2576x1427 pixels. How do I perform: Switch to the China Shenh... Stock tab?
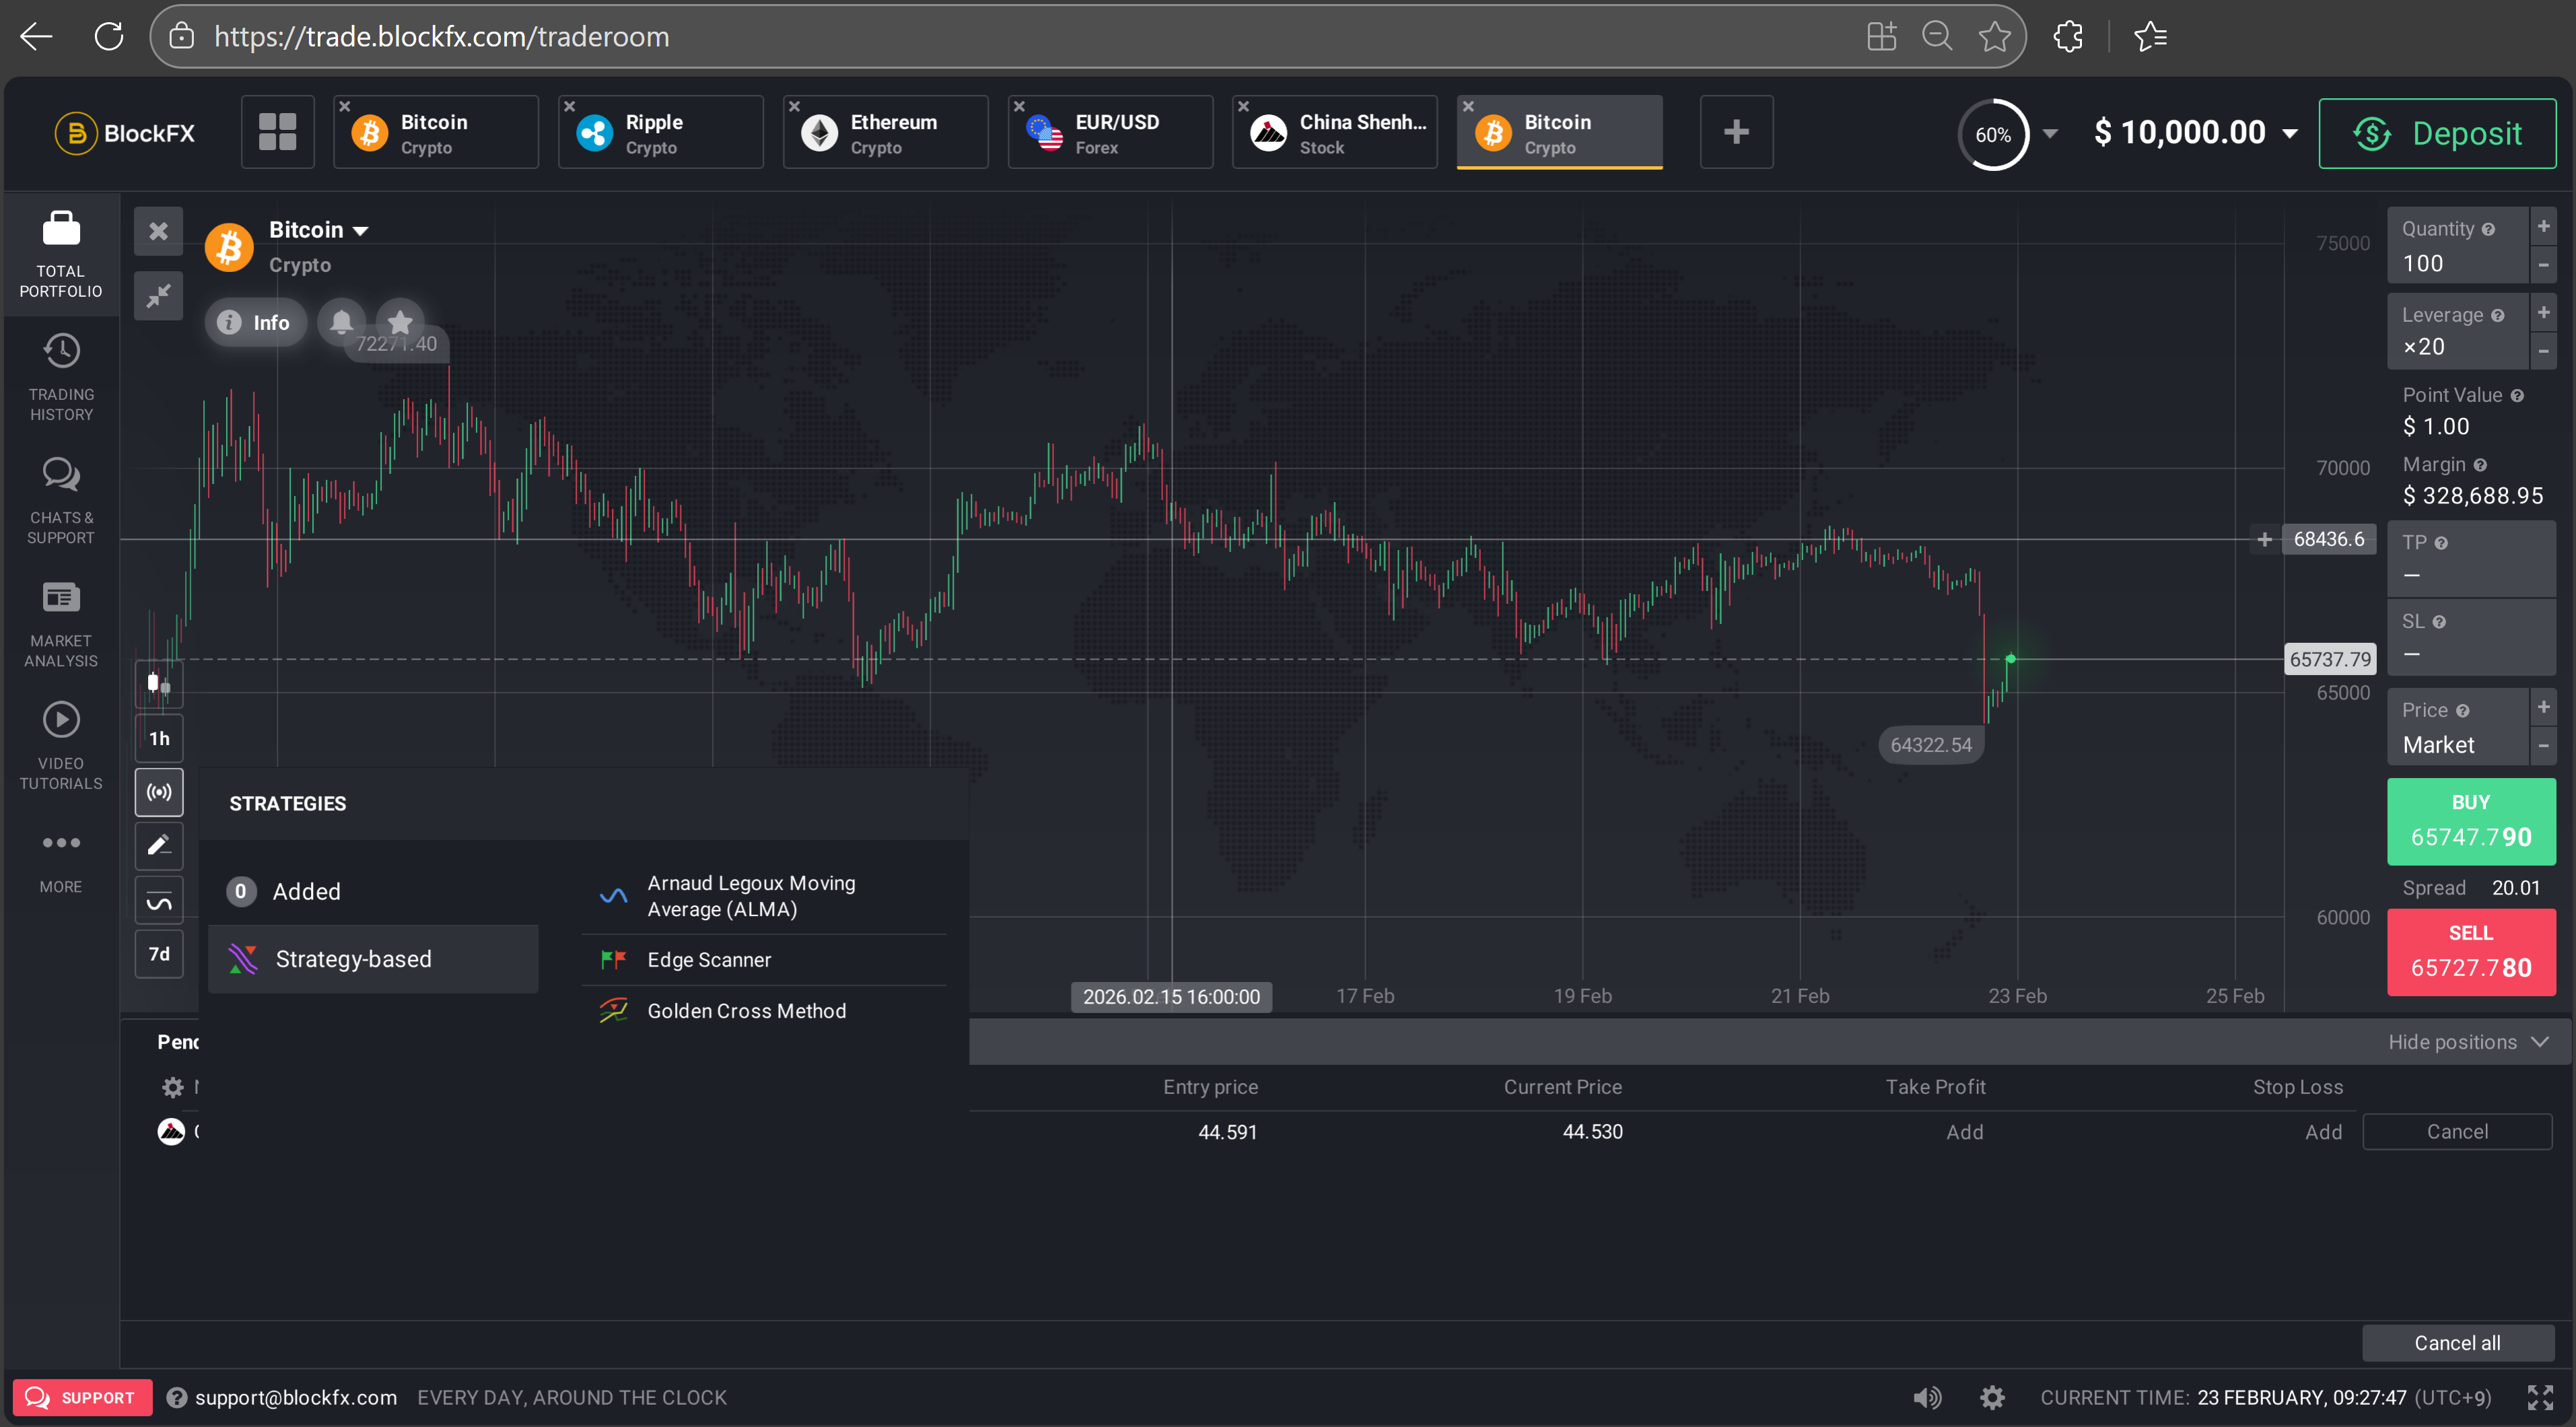pos(1335,133)
